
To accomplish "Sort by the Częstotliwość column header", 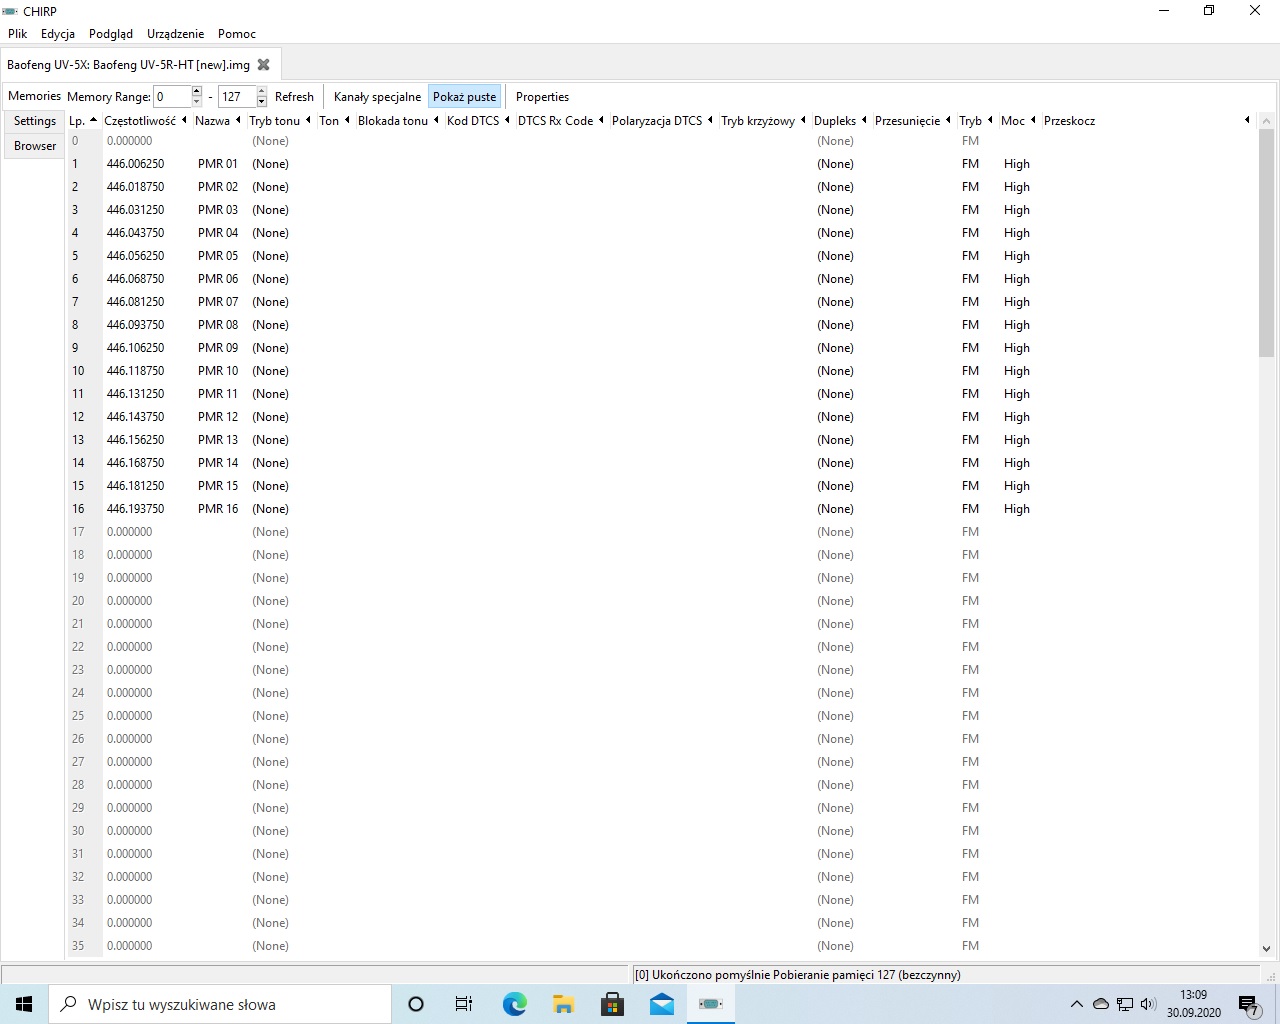I will coord(140,121).
